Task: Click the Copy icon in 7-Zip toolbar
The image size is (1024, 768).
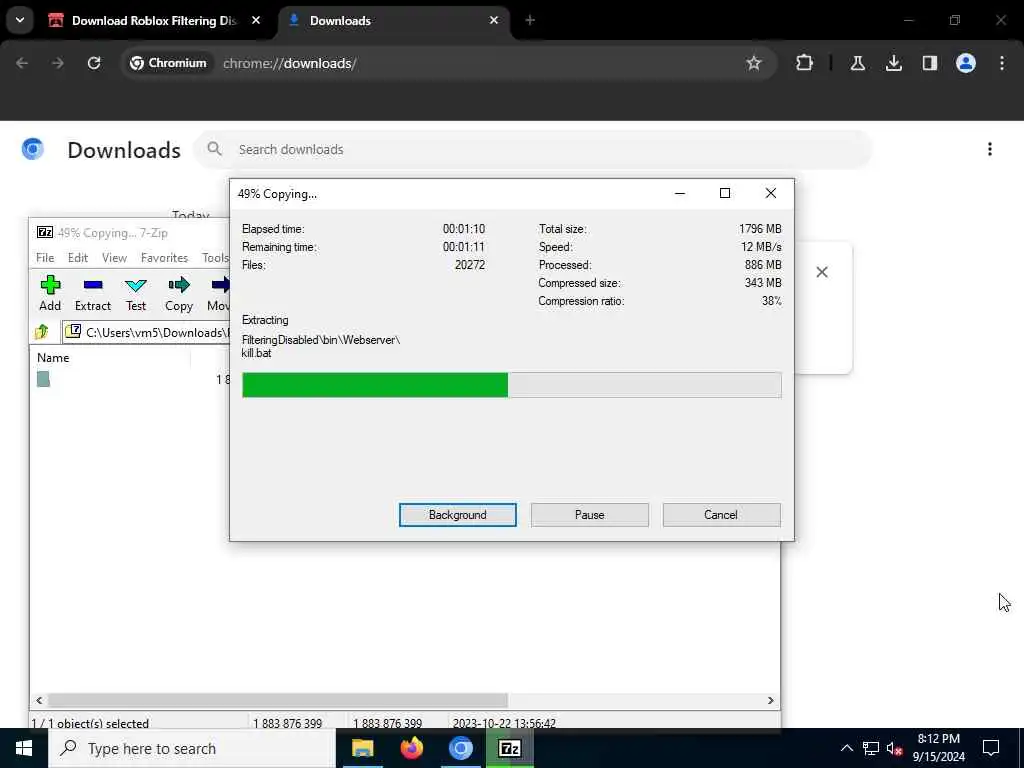Action: [178, 293]
